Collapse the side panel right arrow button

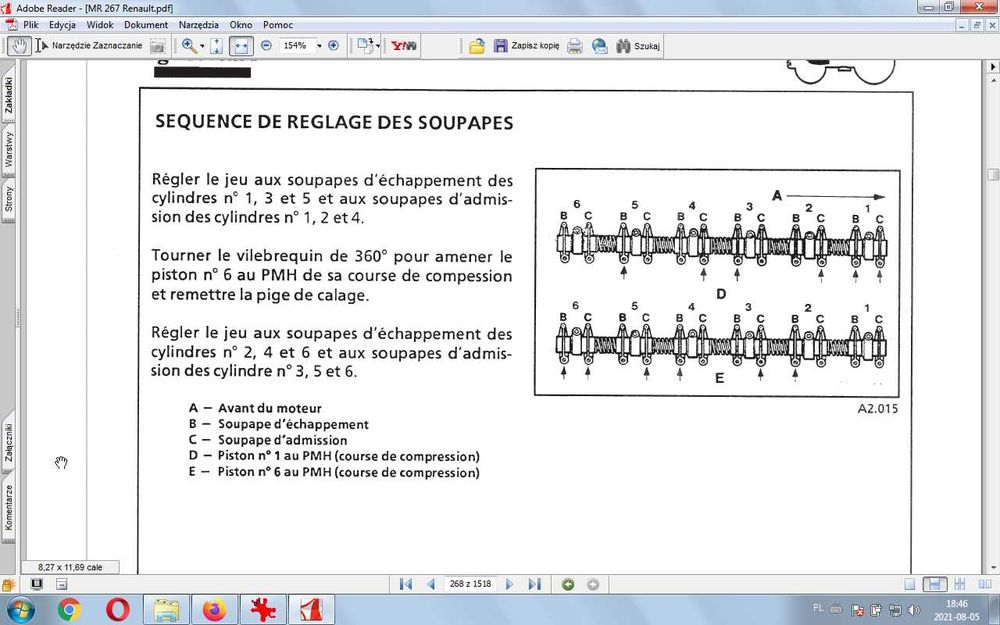(993, 66)
